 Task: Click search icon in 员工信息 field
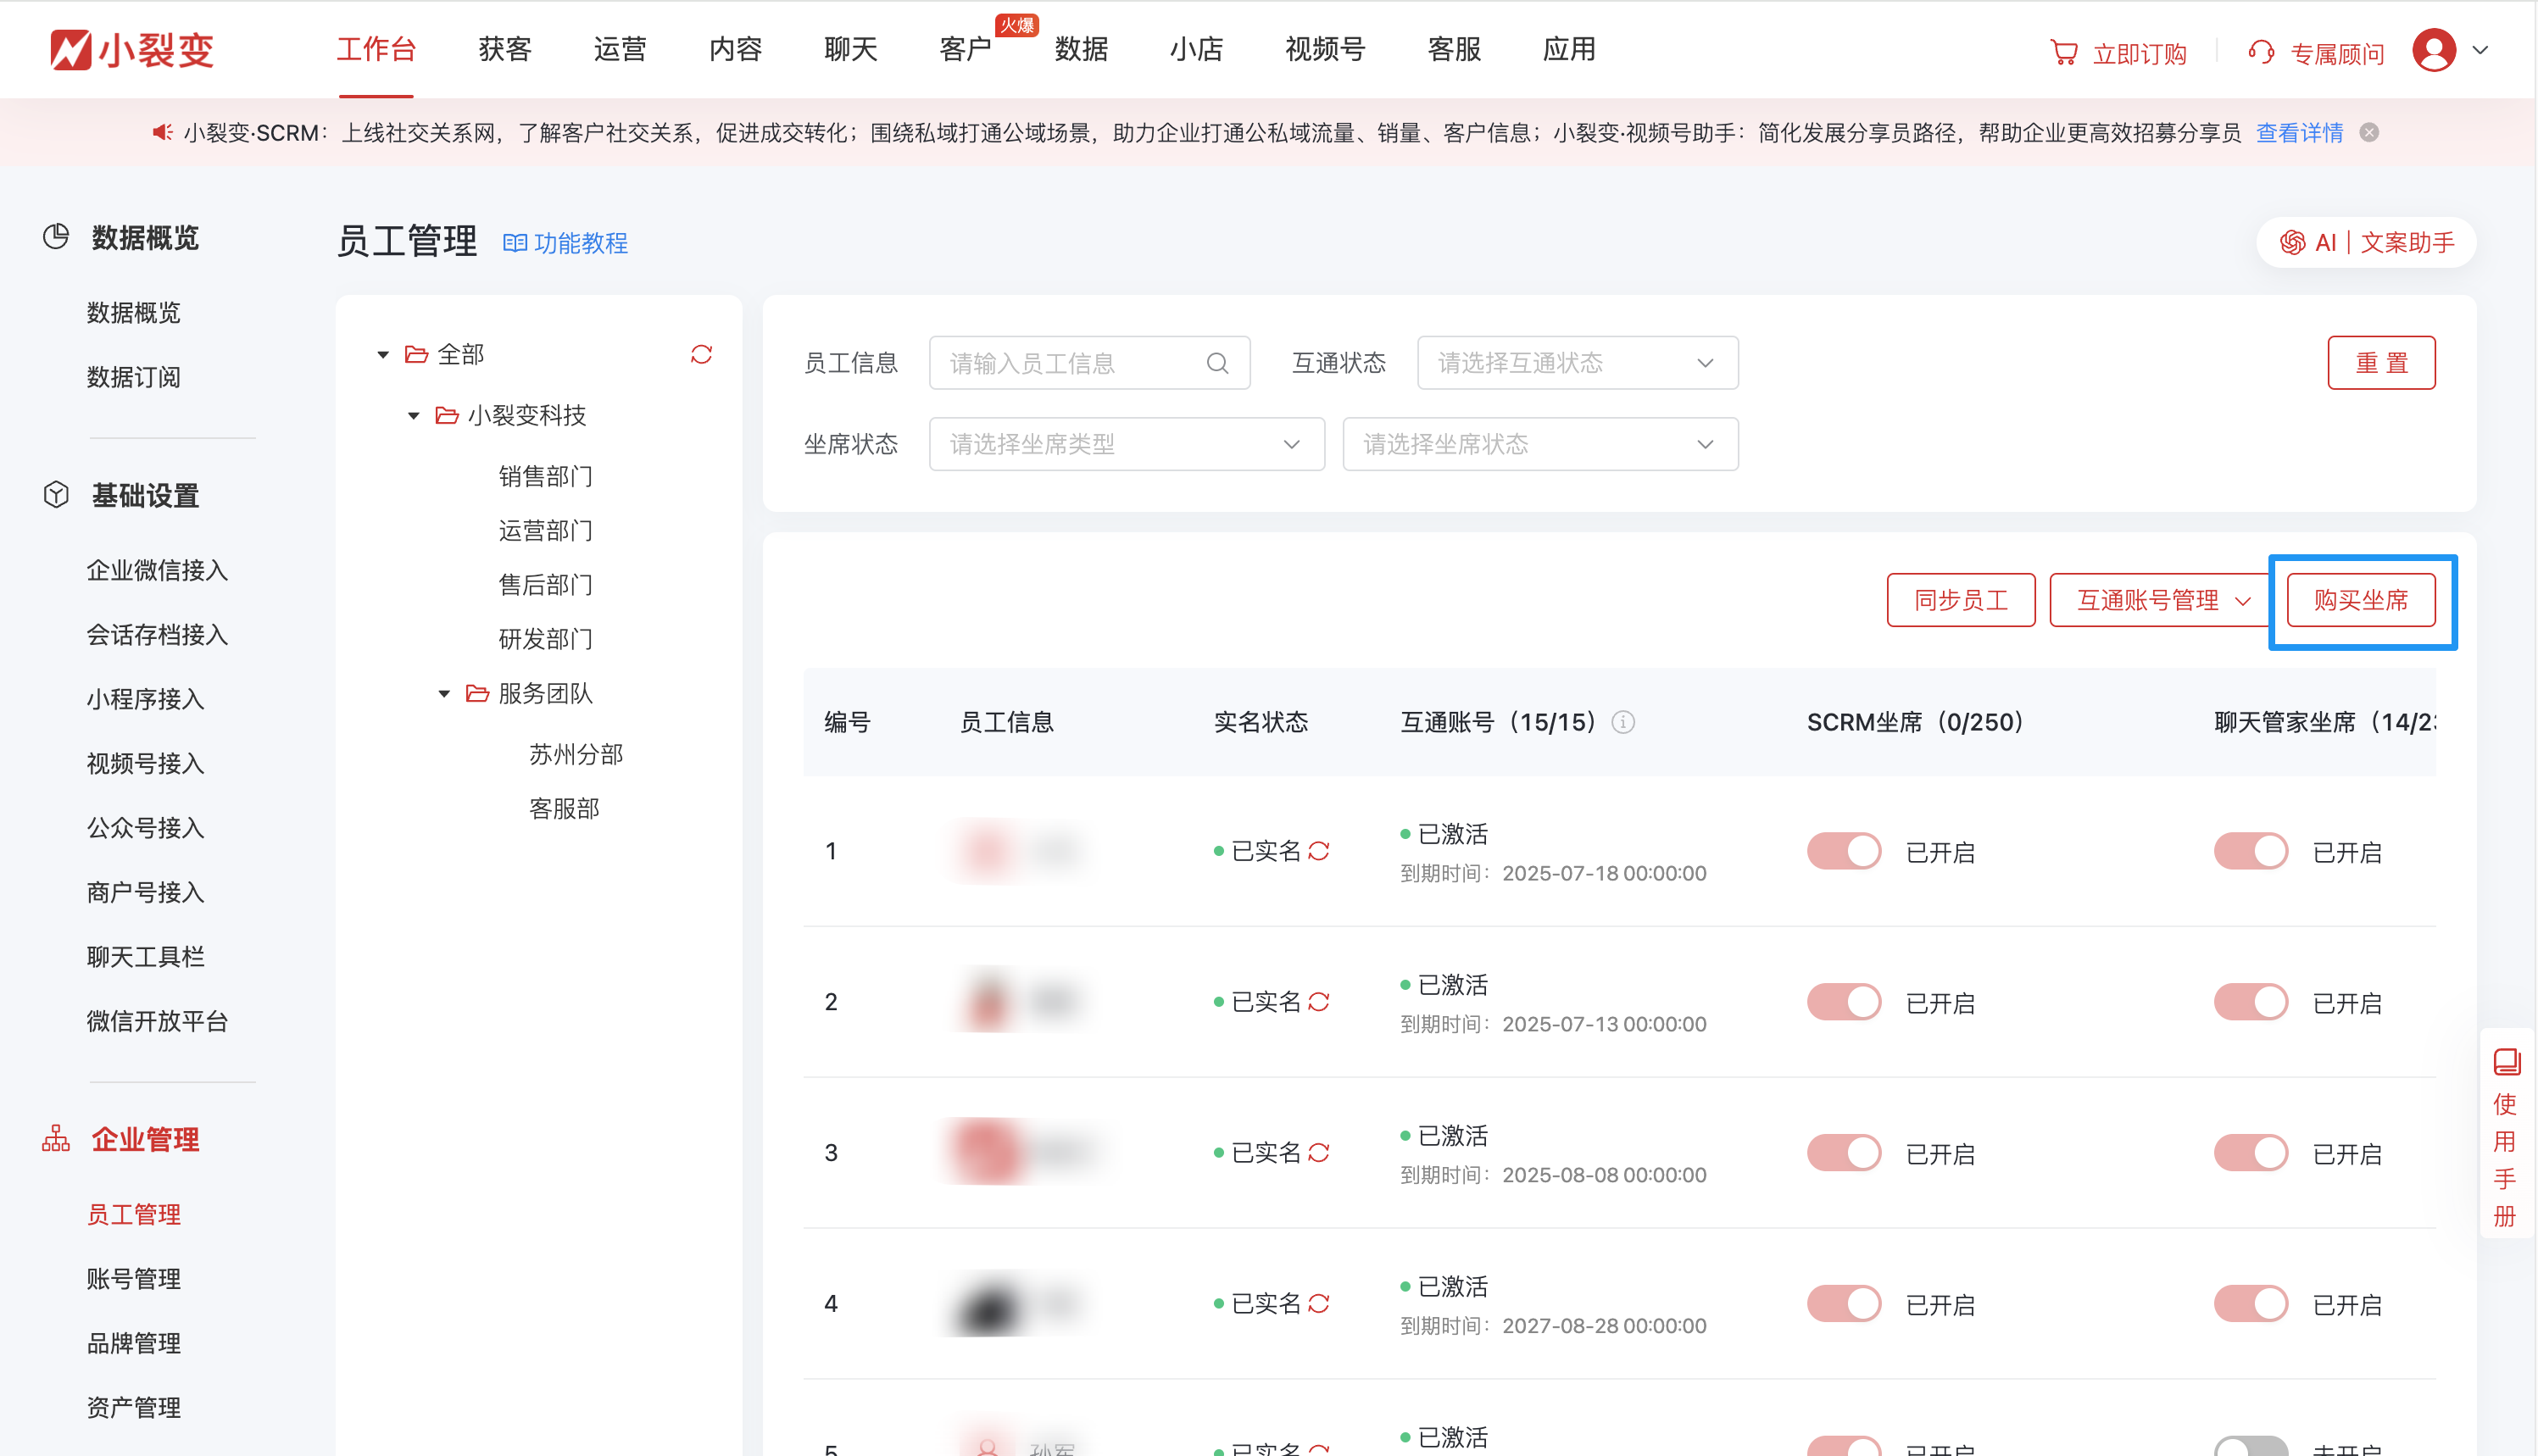[1217, 363]
